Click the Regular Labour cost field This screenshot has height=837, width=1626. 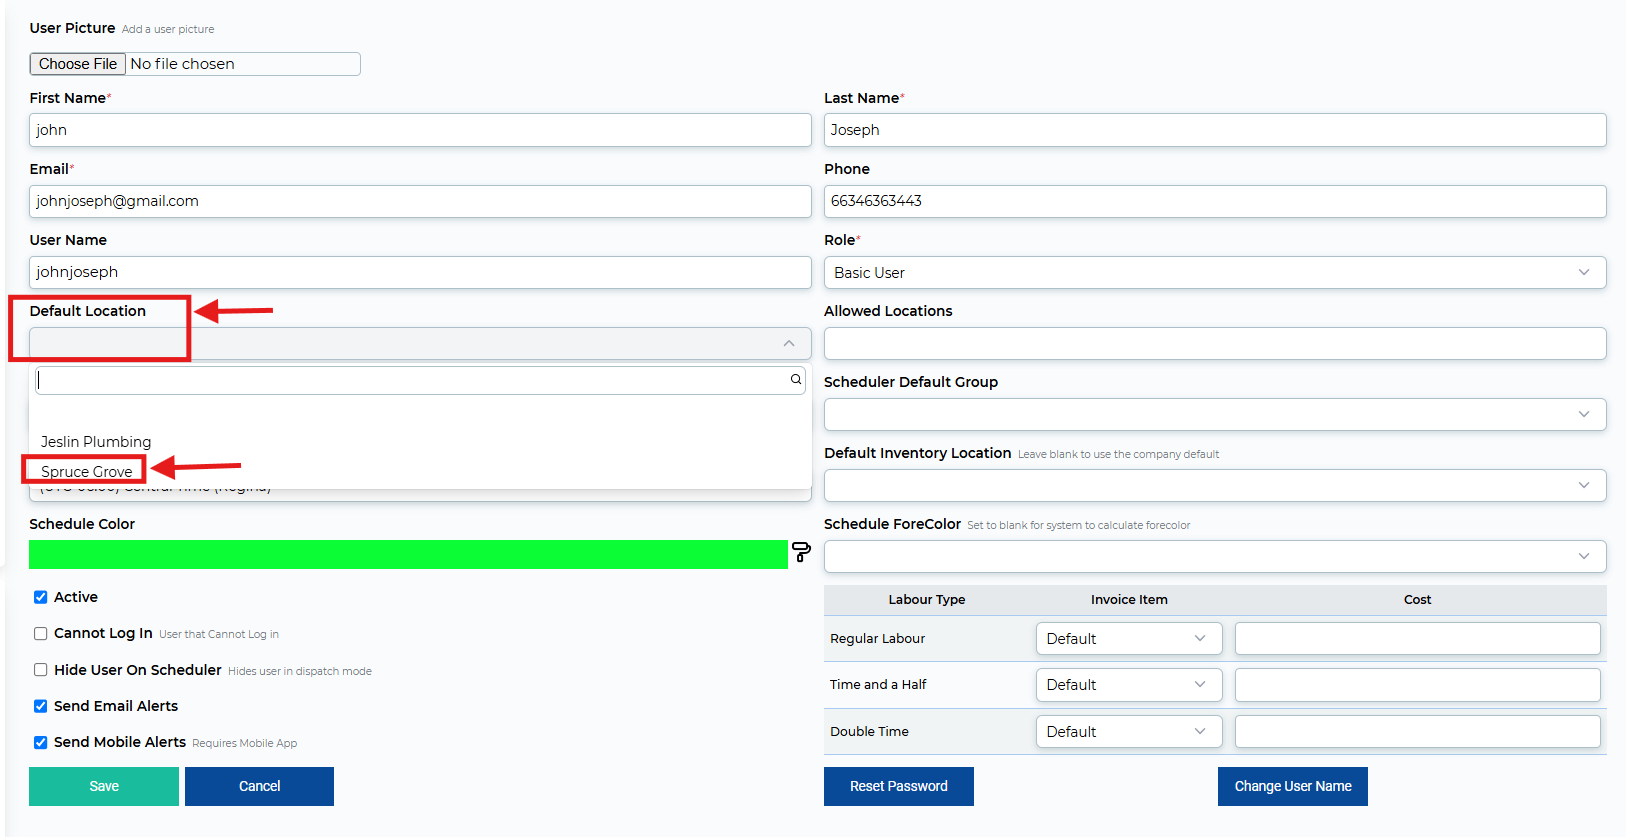point(1418,639)
